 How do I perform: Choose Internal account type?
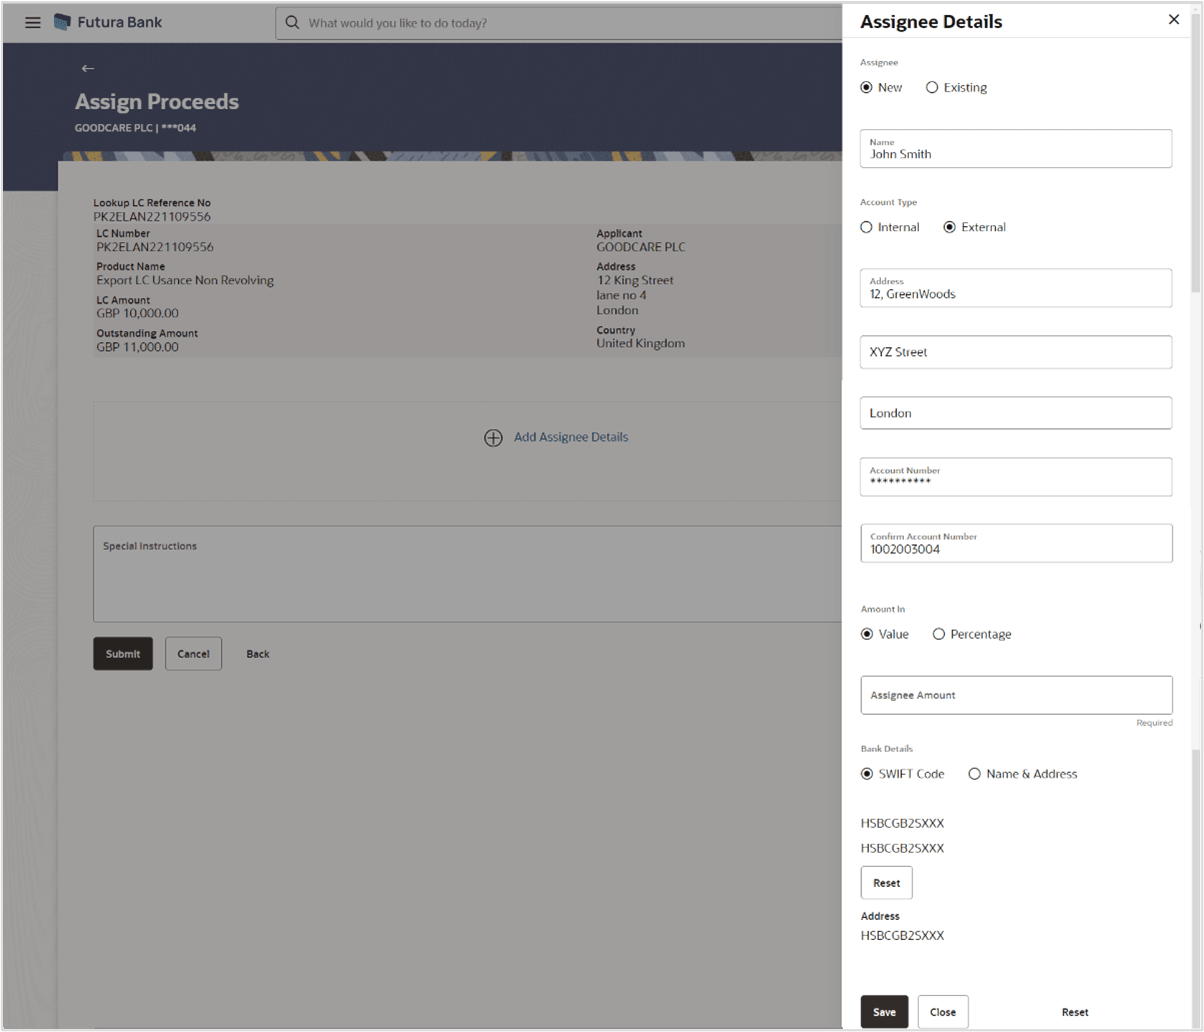[866, 227]
